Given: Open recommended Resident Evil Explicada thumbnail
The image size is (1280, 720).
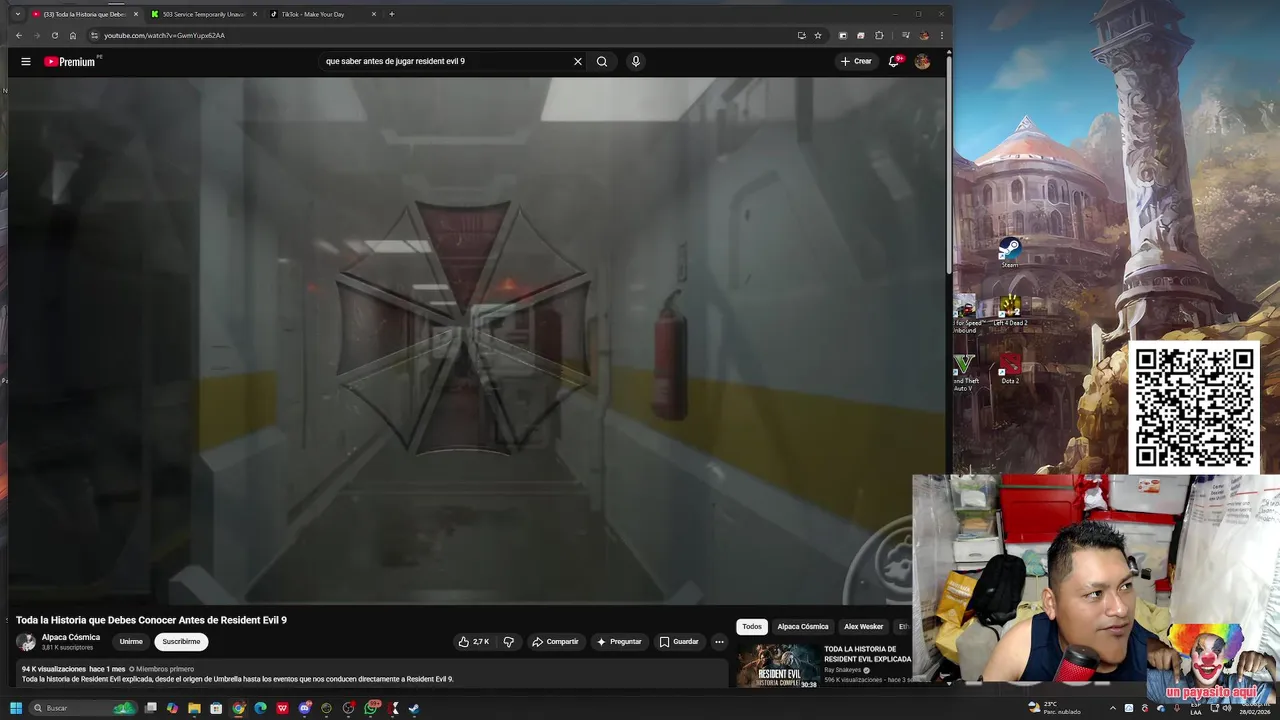Looking at the screenshot, I should (x=779, y=665).
